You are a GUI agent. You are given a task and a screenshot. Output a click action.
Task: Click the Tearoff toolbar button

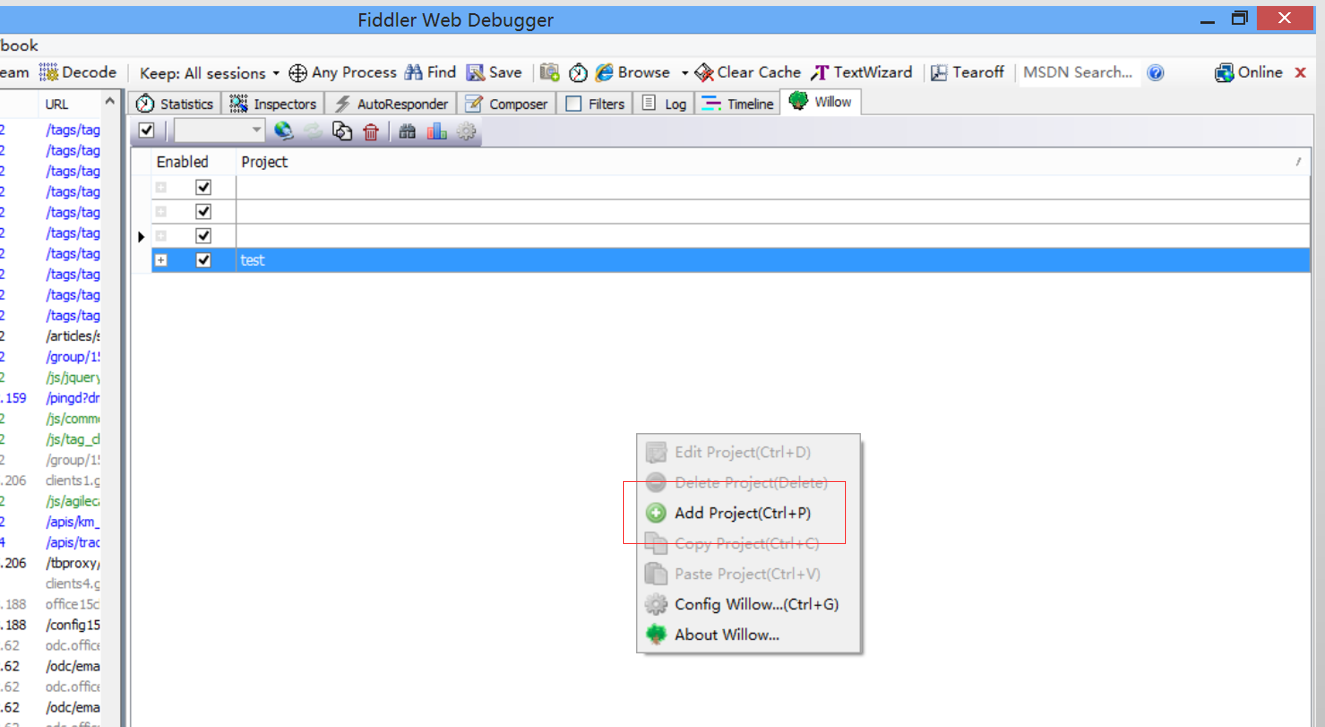coord(967,72)
